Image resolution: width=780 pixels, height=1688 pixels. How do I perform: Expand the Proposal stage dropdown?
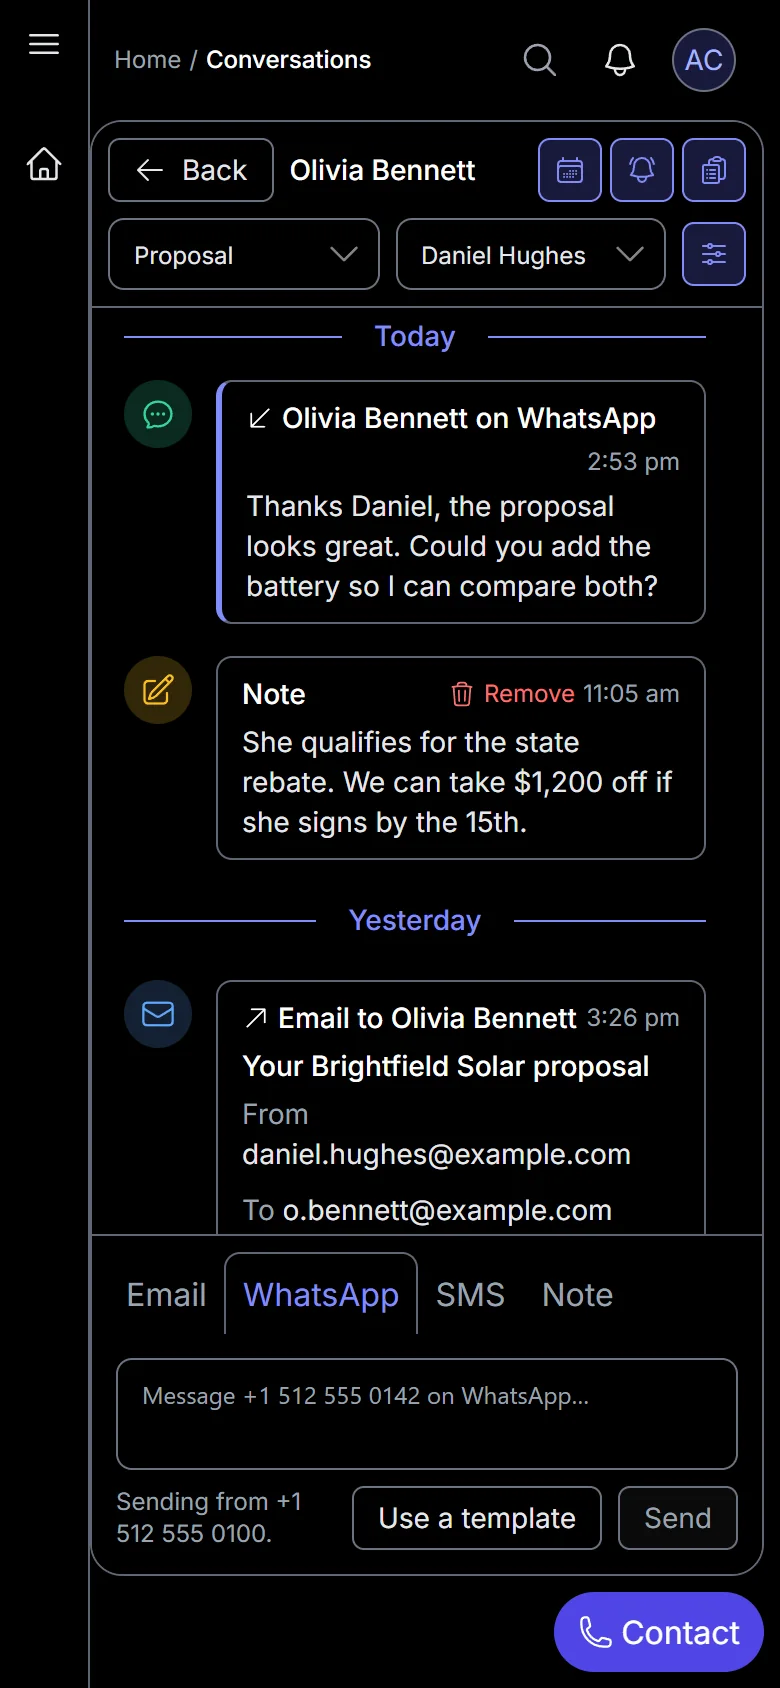[244, 254]
